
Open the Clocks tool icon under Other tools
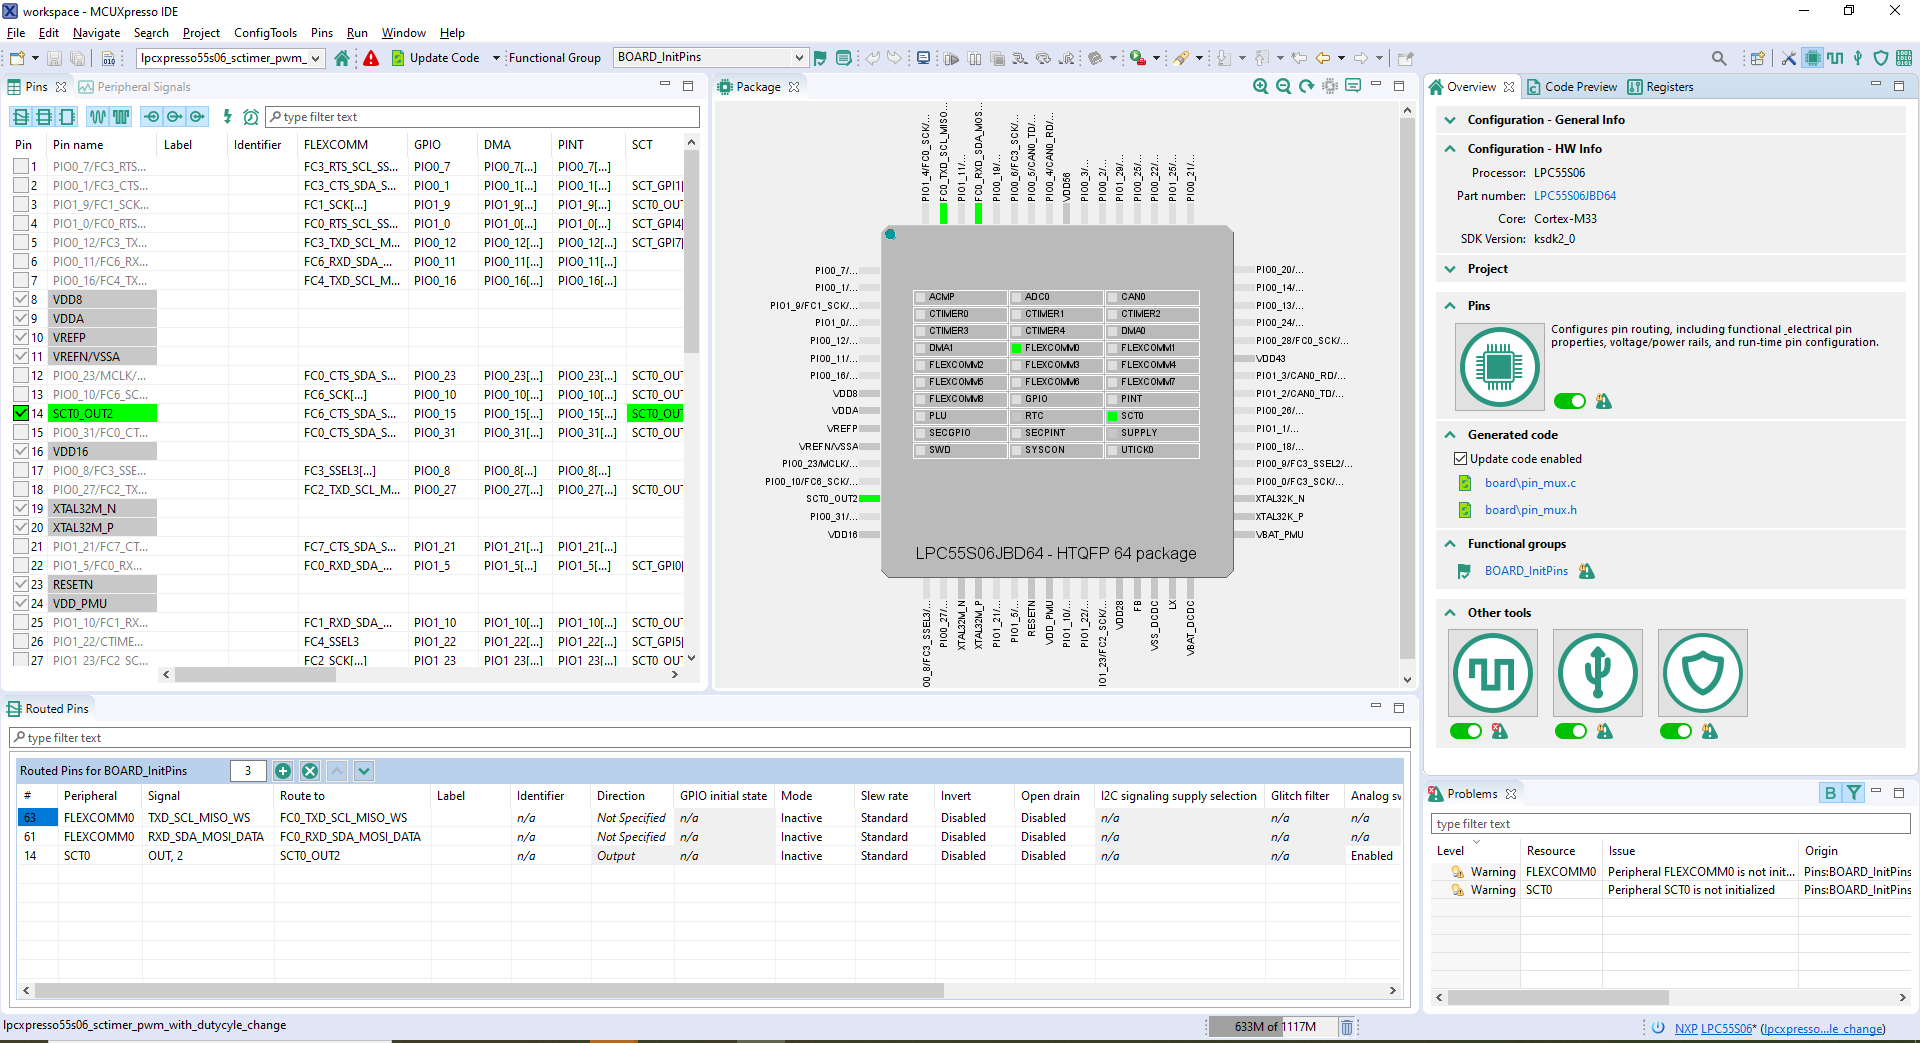pos(1493,672)
